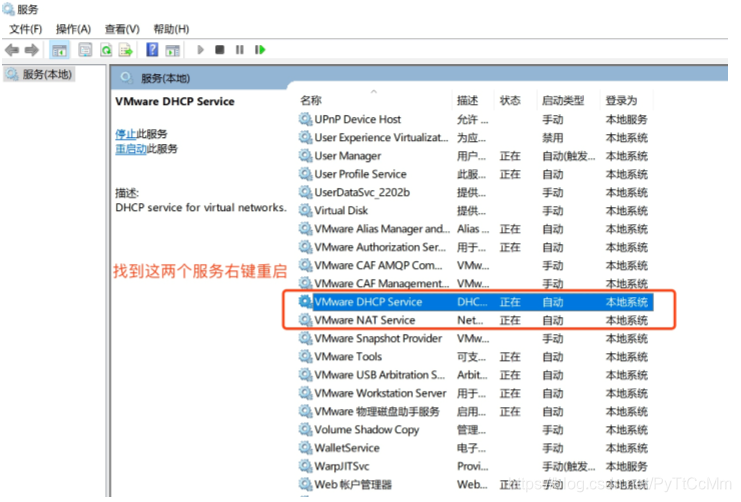Click the services window title icon
This screenshot has height=502, width=741.
click(8, 9)
